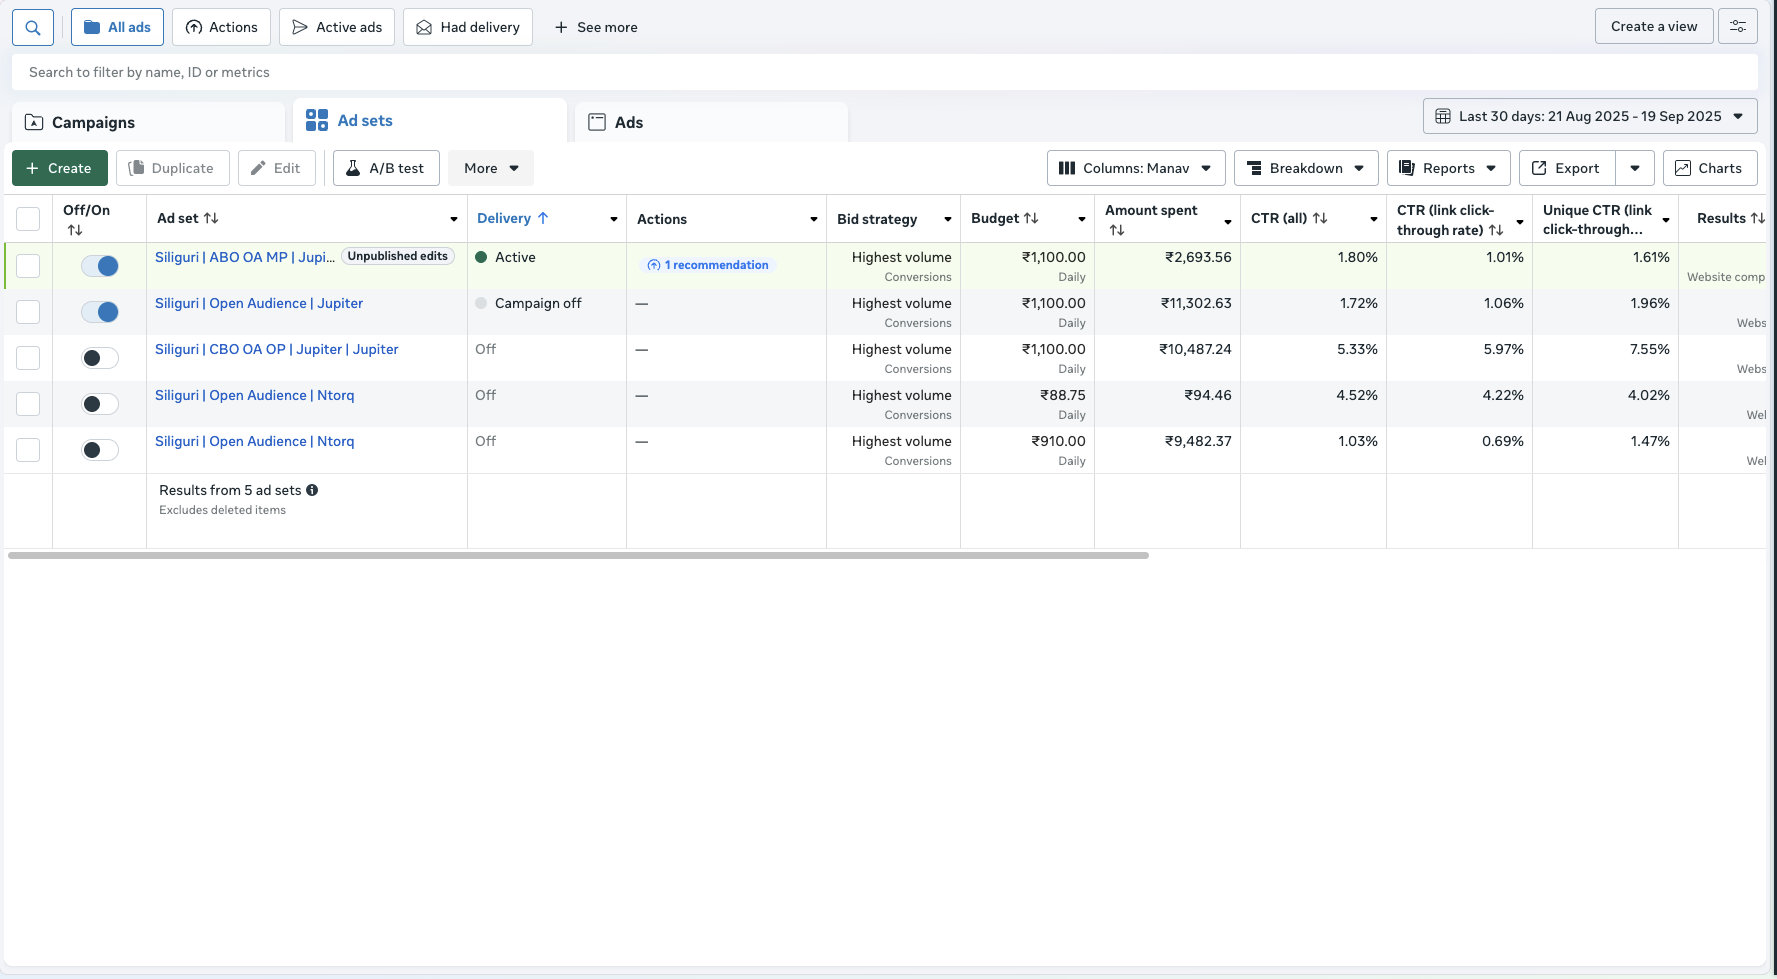Click the calendar icon in date range selector
The width and height of the screenshot is (1777, 979).
pyautogui.click(x=1443, y=115)
